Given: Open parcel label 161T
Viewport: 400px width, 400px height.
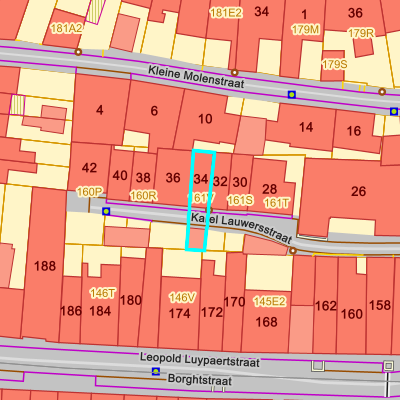Looking at the screenshot, I should tap(277, 202).
